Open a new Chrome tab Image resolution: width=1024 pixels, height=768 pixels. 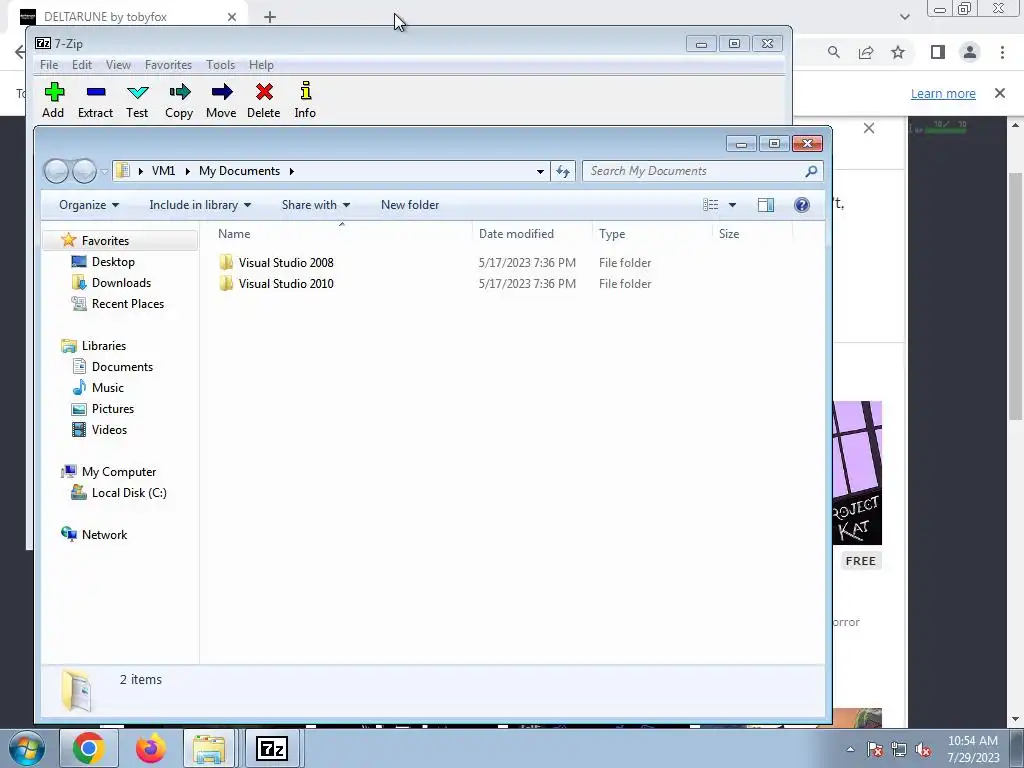(270, 17)
